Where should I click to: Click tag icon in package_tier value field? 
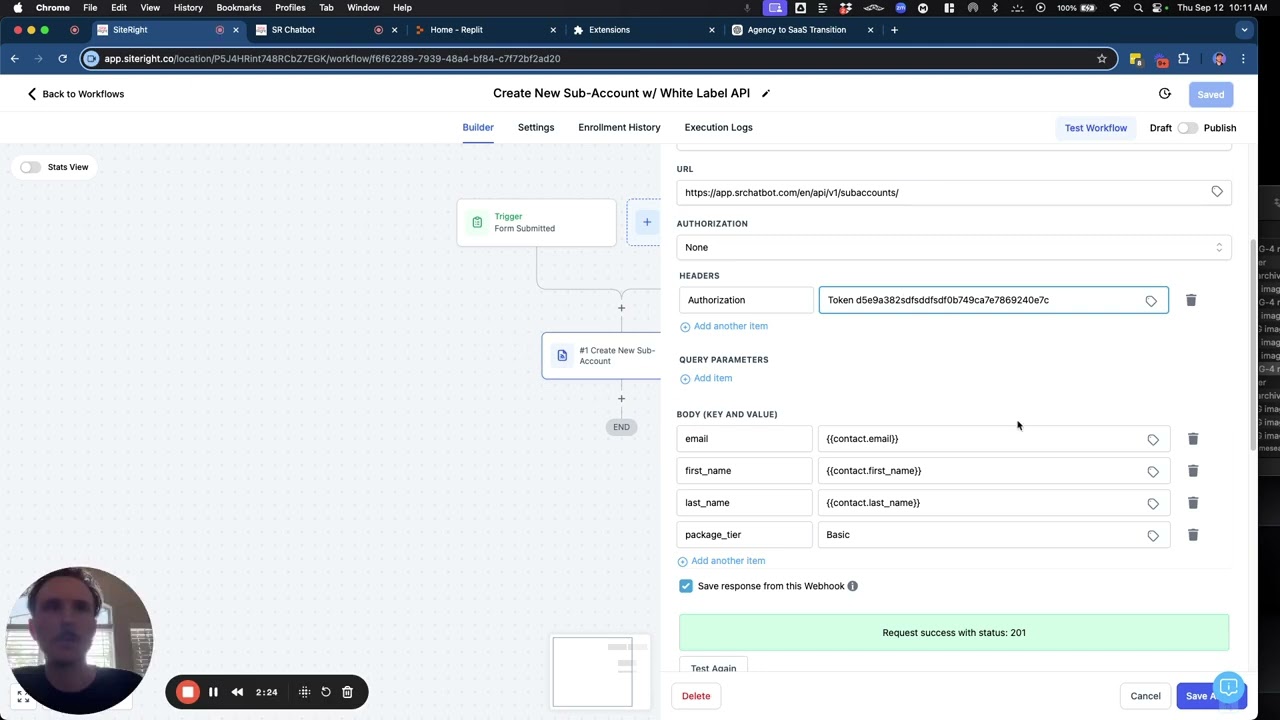point(1153,536)
